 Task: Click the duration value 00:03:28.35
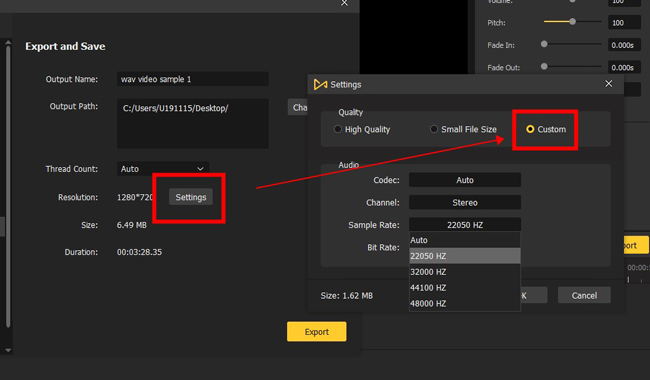139,252
